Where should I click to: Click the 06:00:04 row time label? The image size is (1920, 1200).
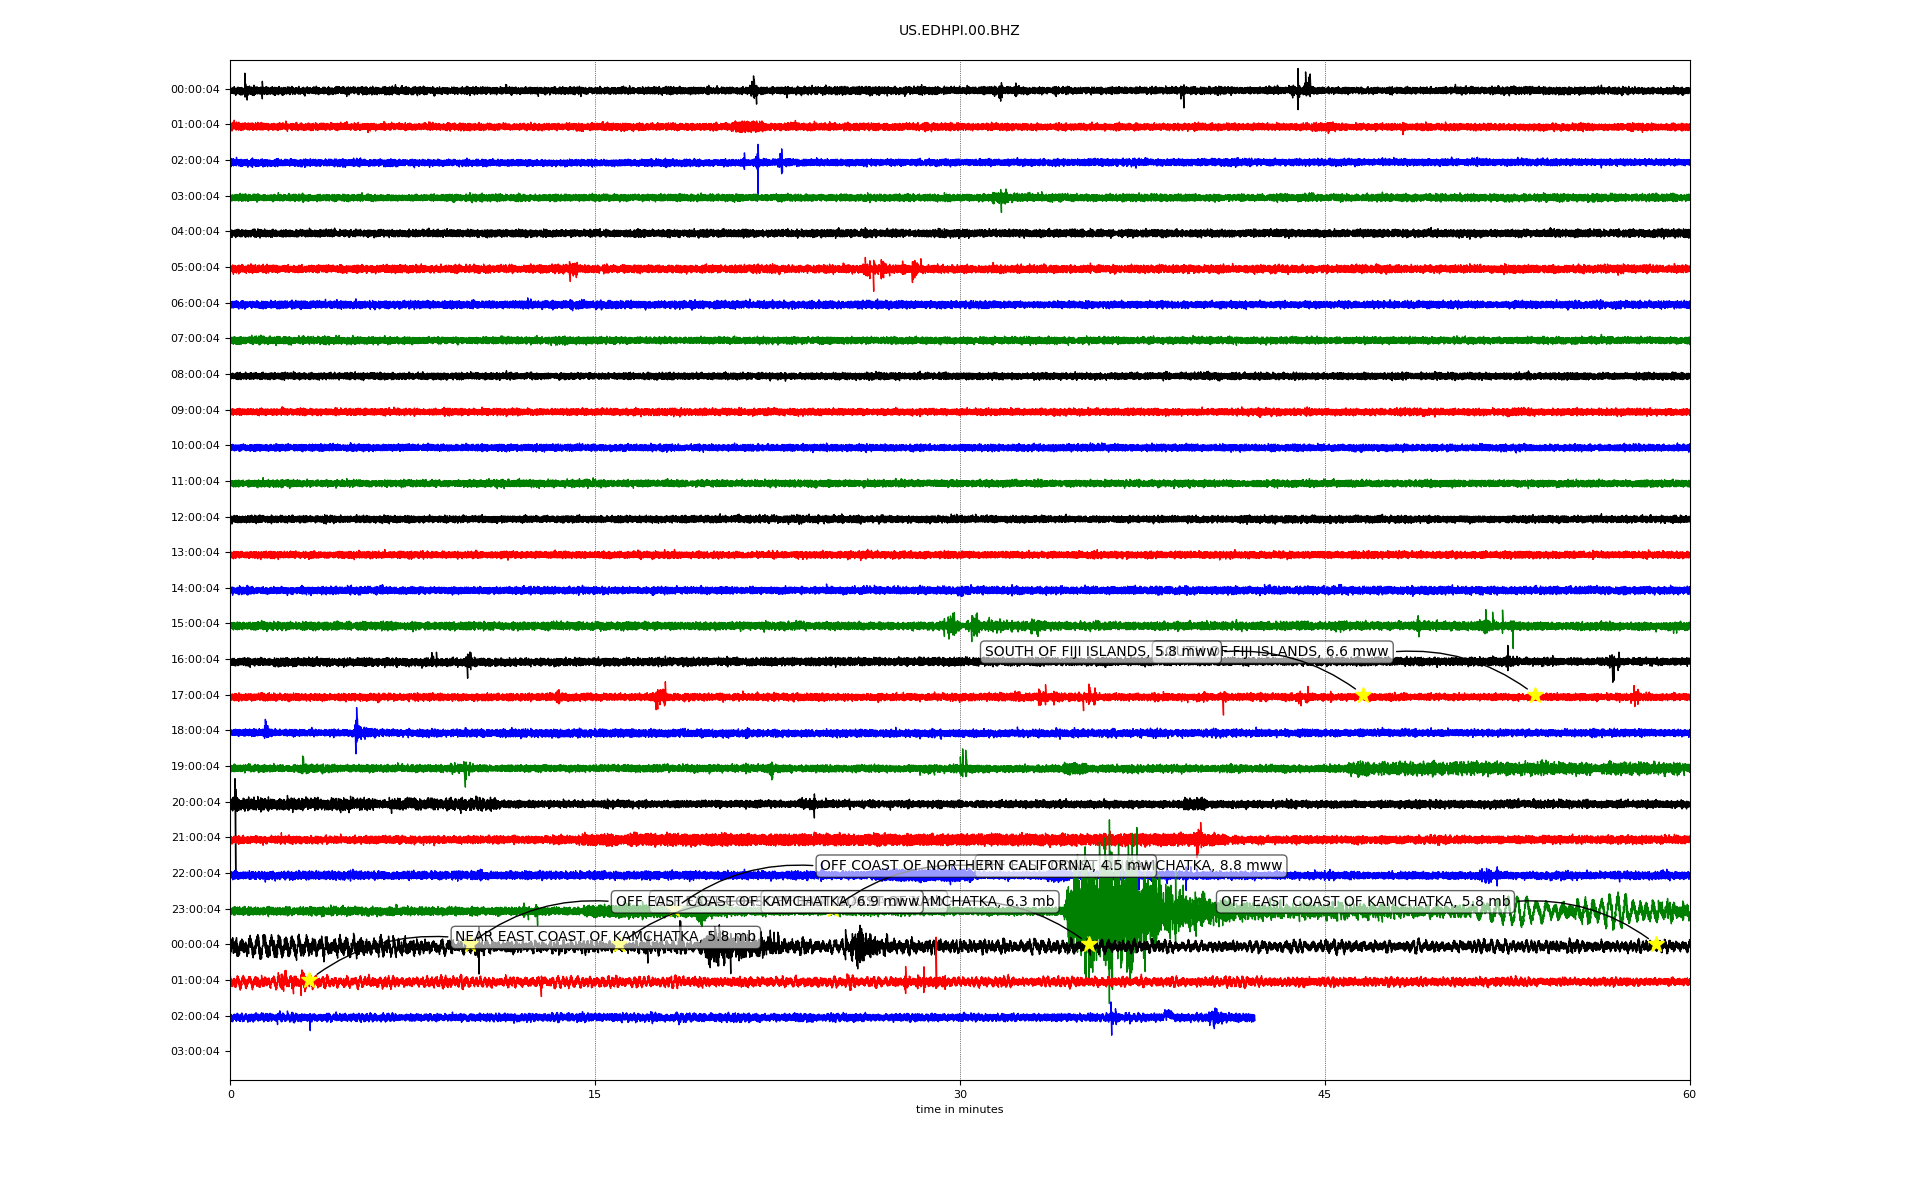tap(195, 304)
